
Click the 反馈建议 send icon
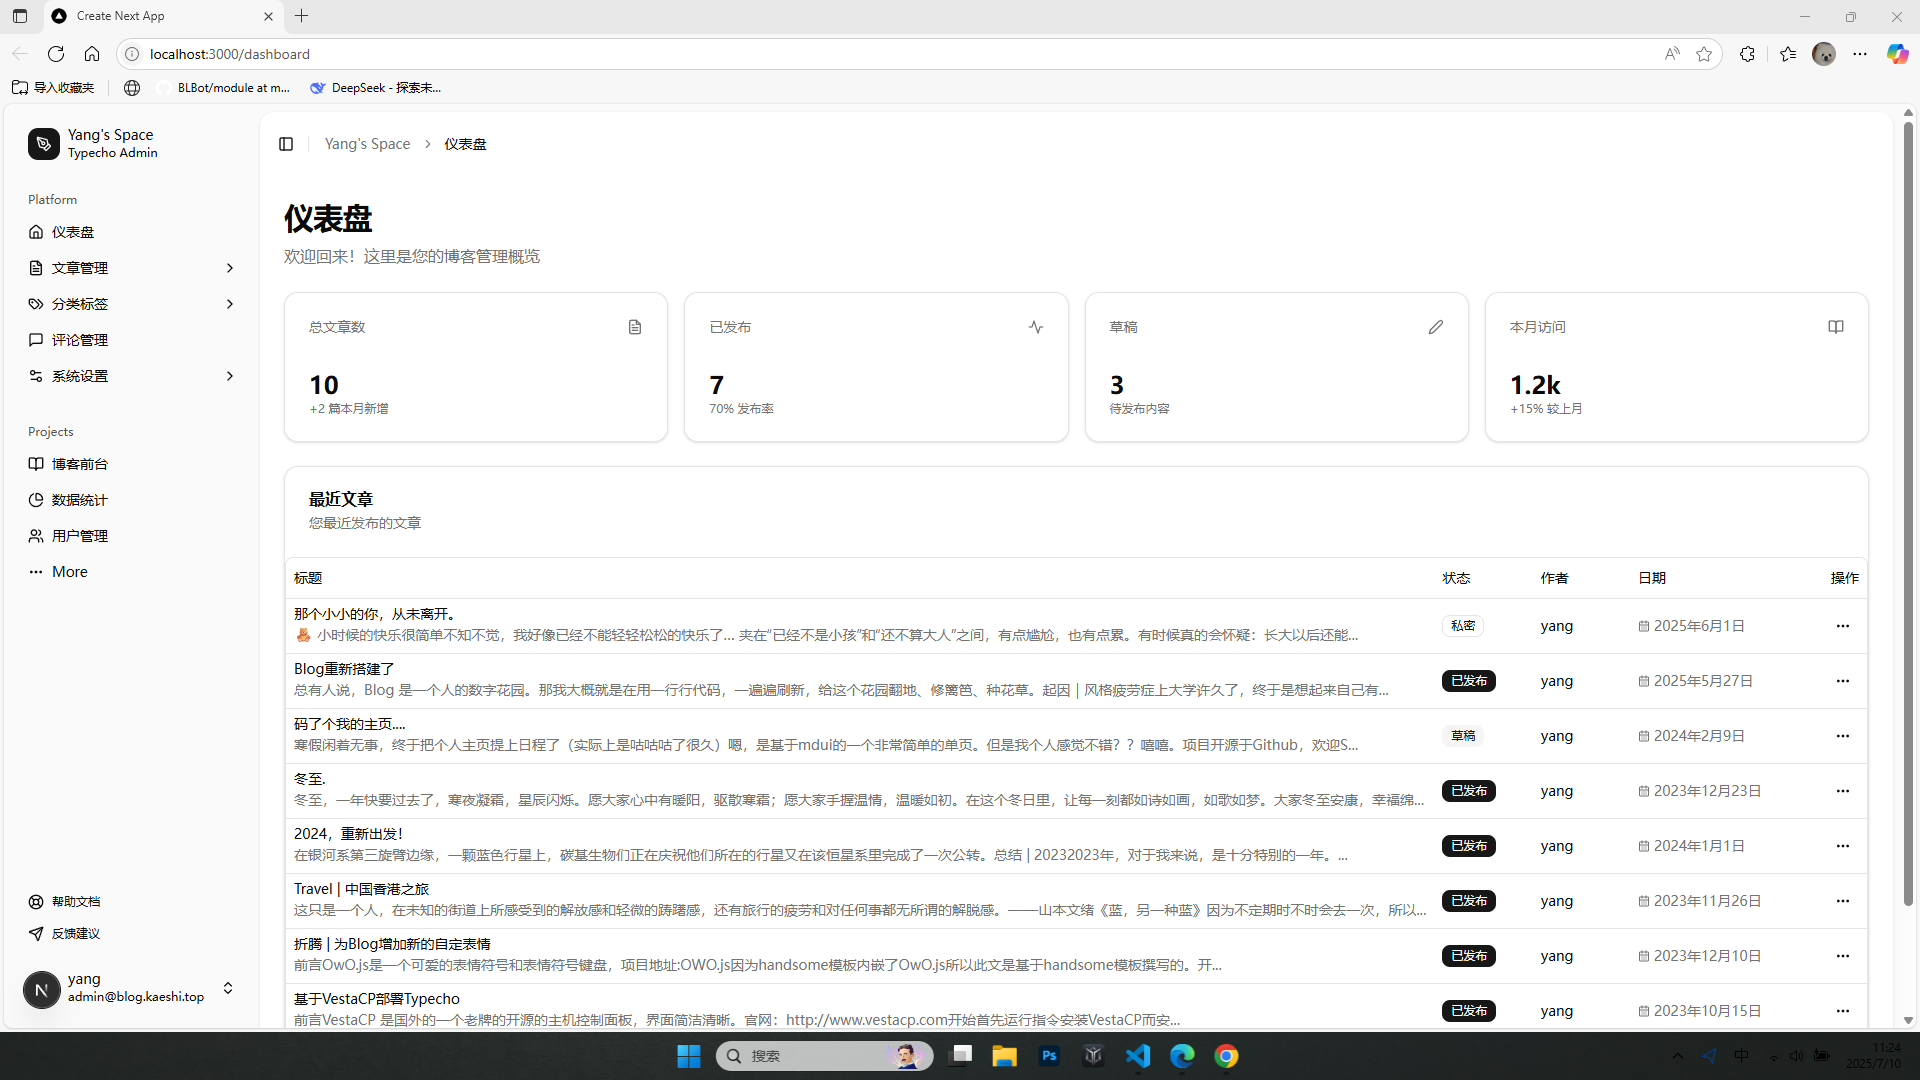[x=36, y=934]
